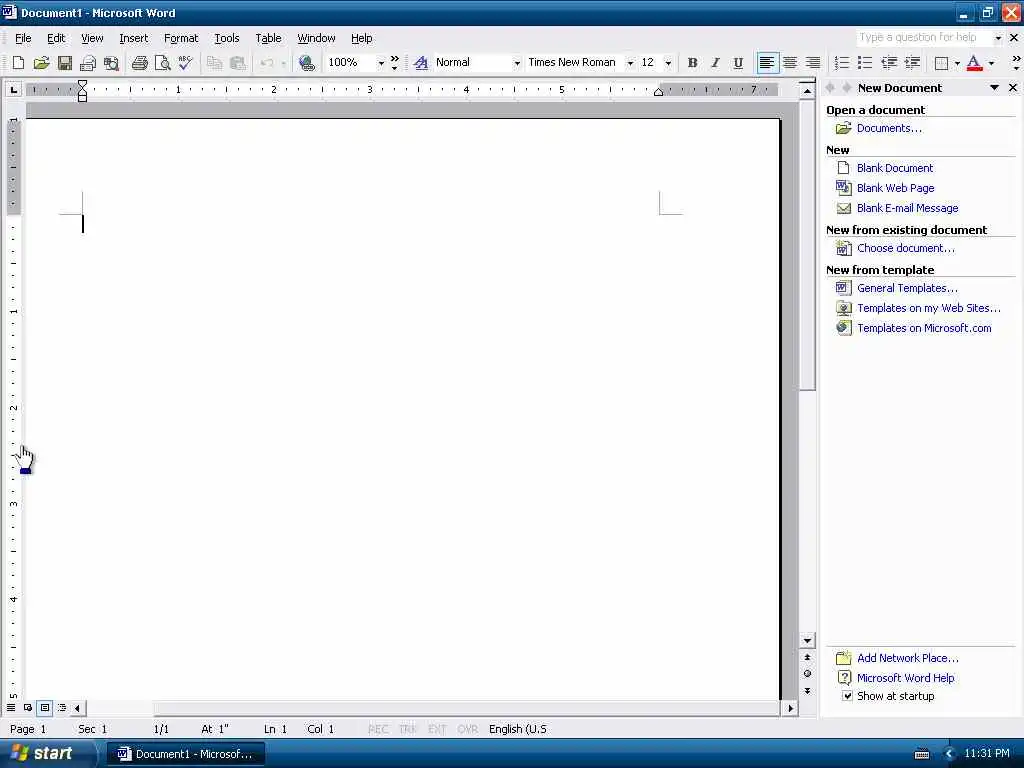Create a new blank document from the toolbar

click(x=18, y=63)
